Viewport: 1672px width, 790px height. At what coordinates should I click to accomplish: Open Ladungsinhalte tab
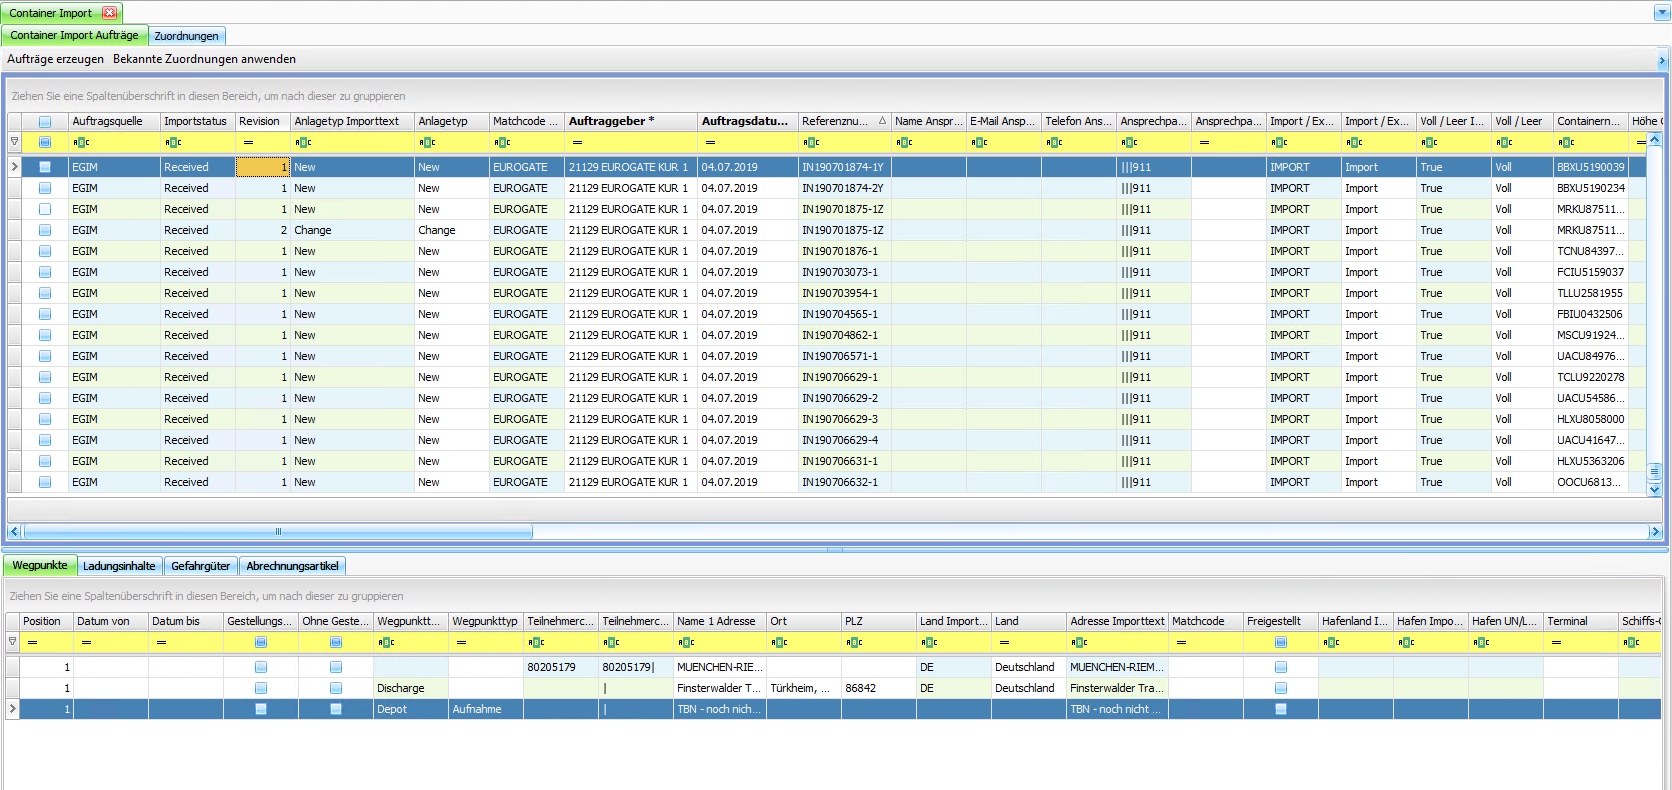119,566
